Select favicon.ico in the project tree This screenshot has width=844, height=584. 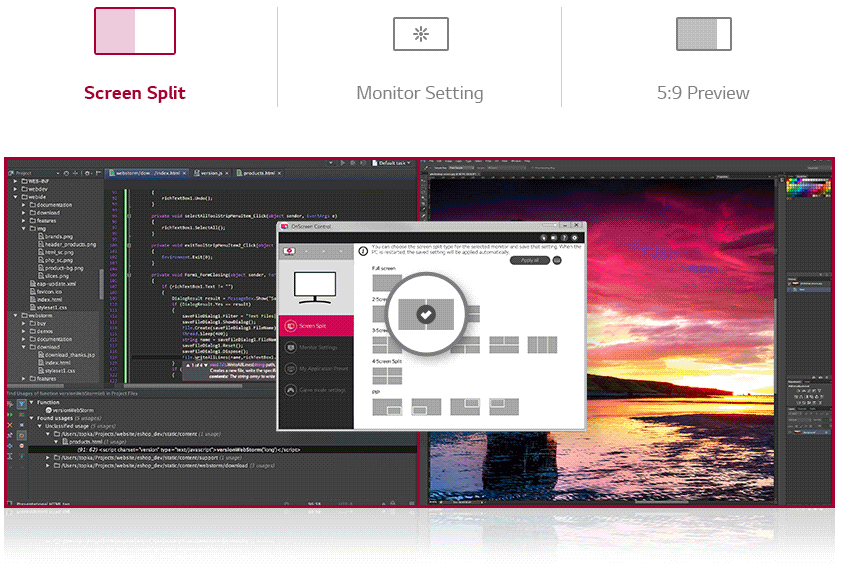47,292
